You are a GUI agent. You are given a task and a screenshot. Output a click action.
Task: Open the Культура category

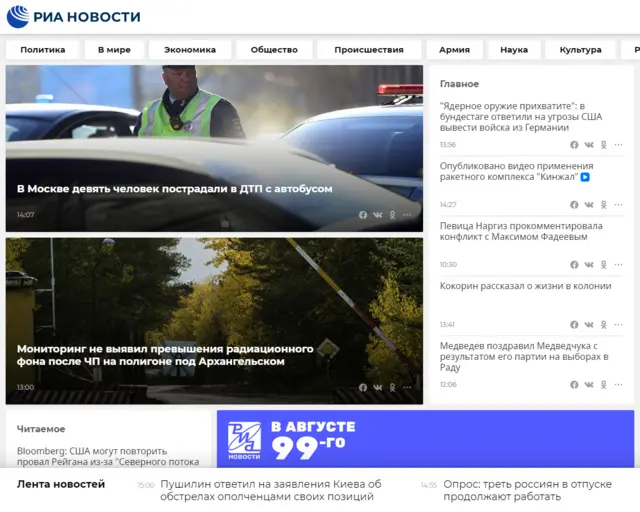pyautogui.click(x=580, y=50)
